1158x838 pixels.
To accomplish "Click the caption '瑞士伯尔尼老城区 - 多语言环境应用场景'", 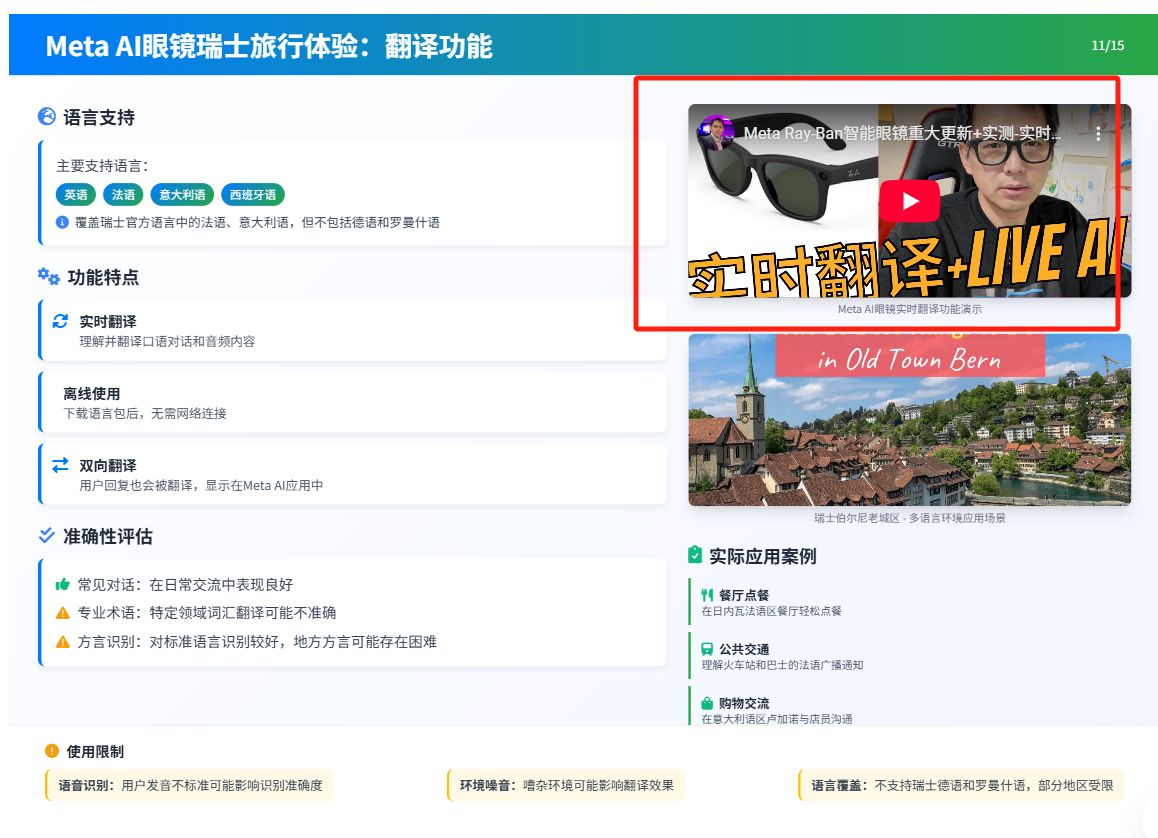I will (x=909, y=518).
